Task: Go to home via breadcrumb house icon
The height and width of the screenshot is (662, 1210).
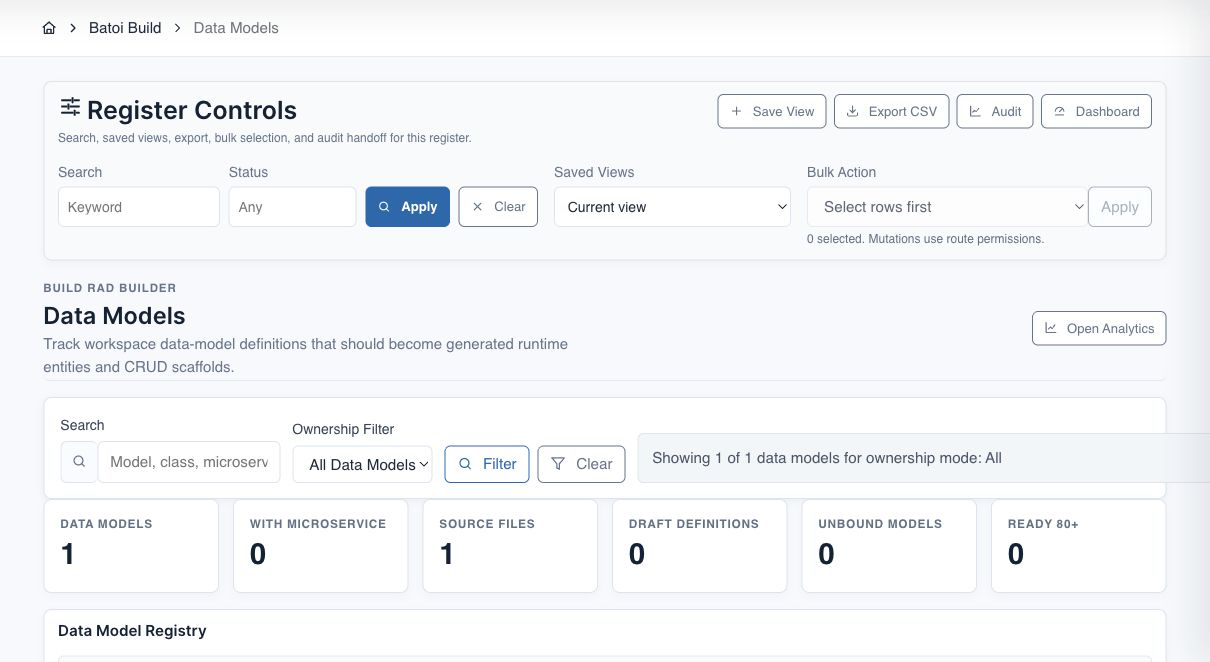Action: click(49, 28)
